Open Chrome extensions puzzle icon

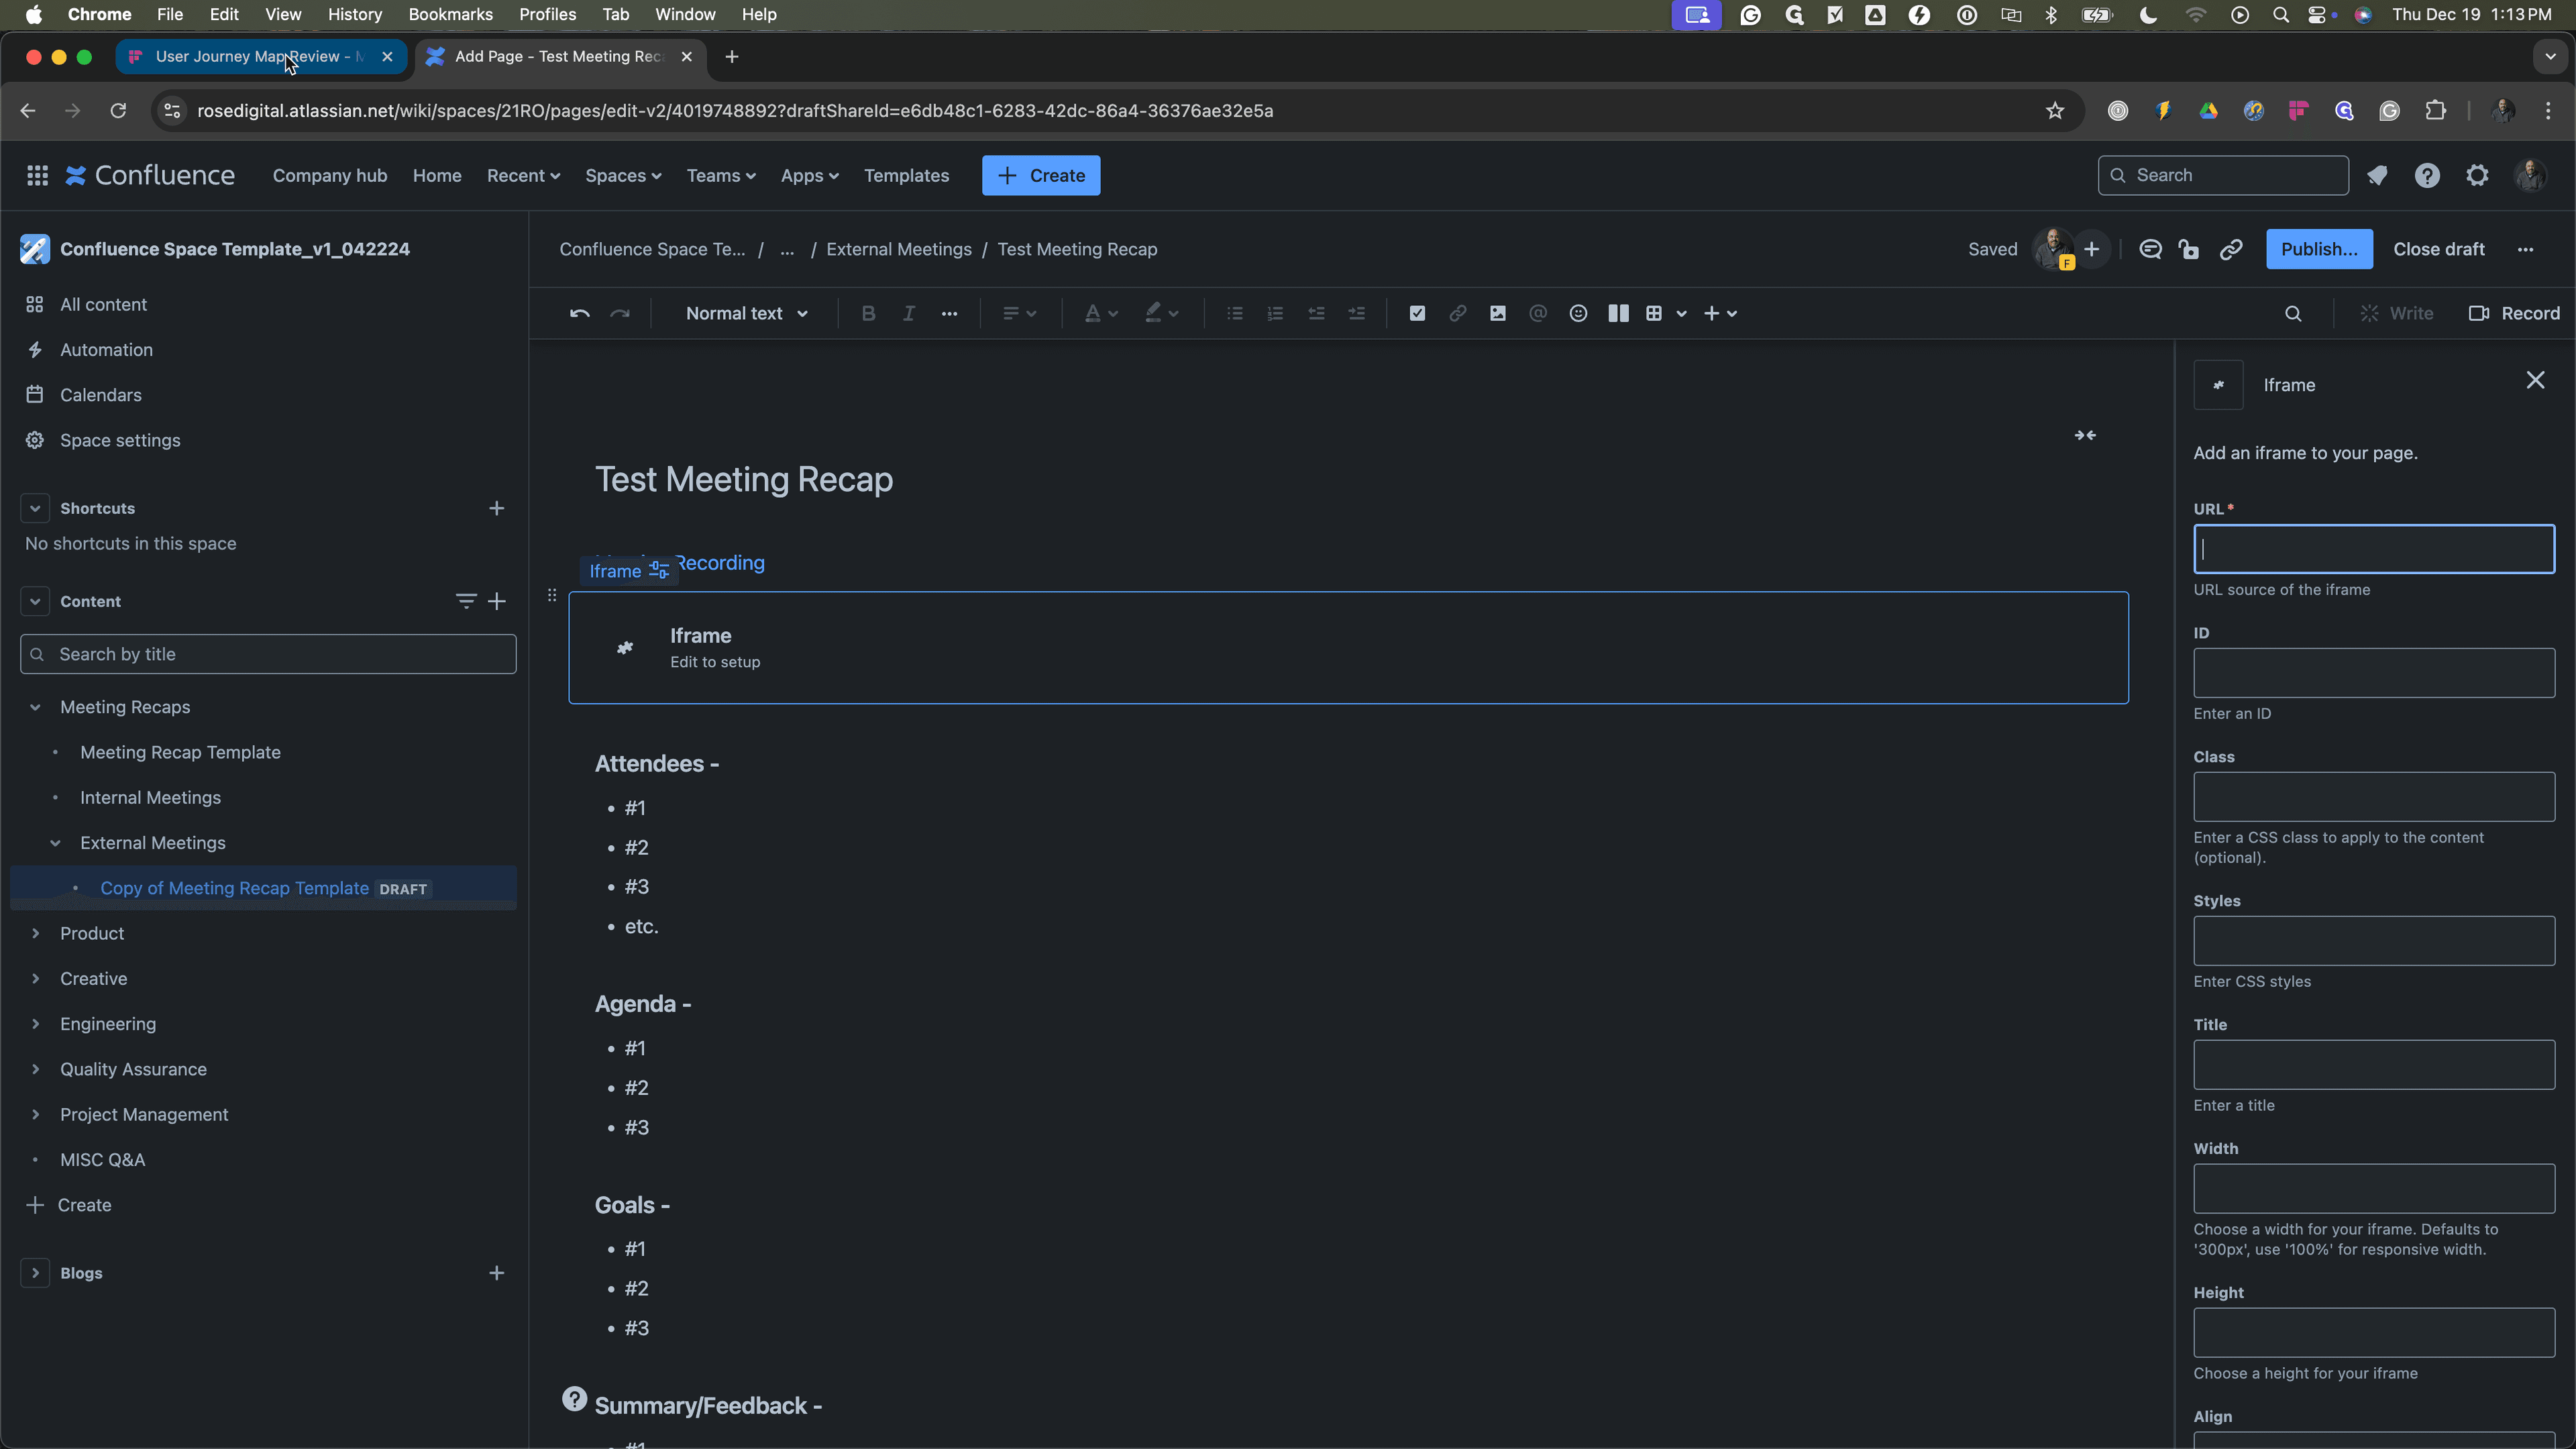click(2436, 111)
